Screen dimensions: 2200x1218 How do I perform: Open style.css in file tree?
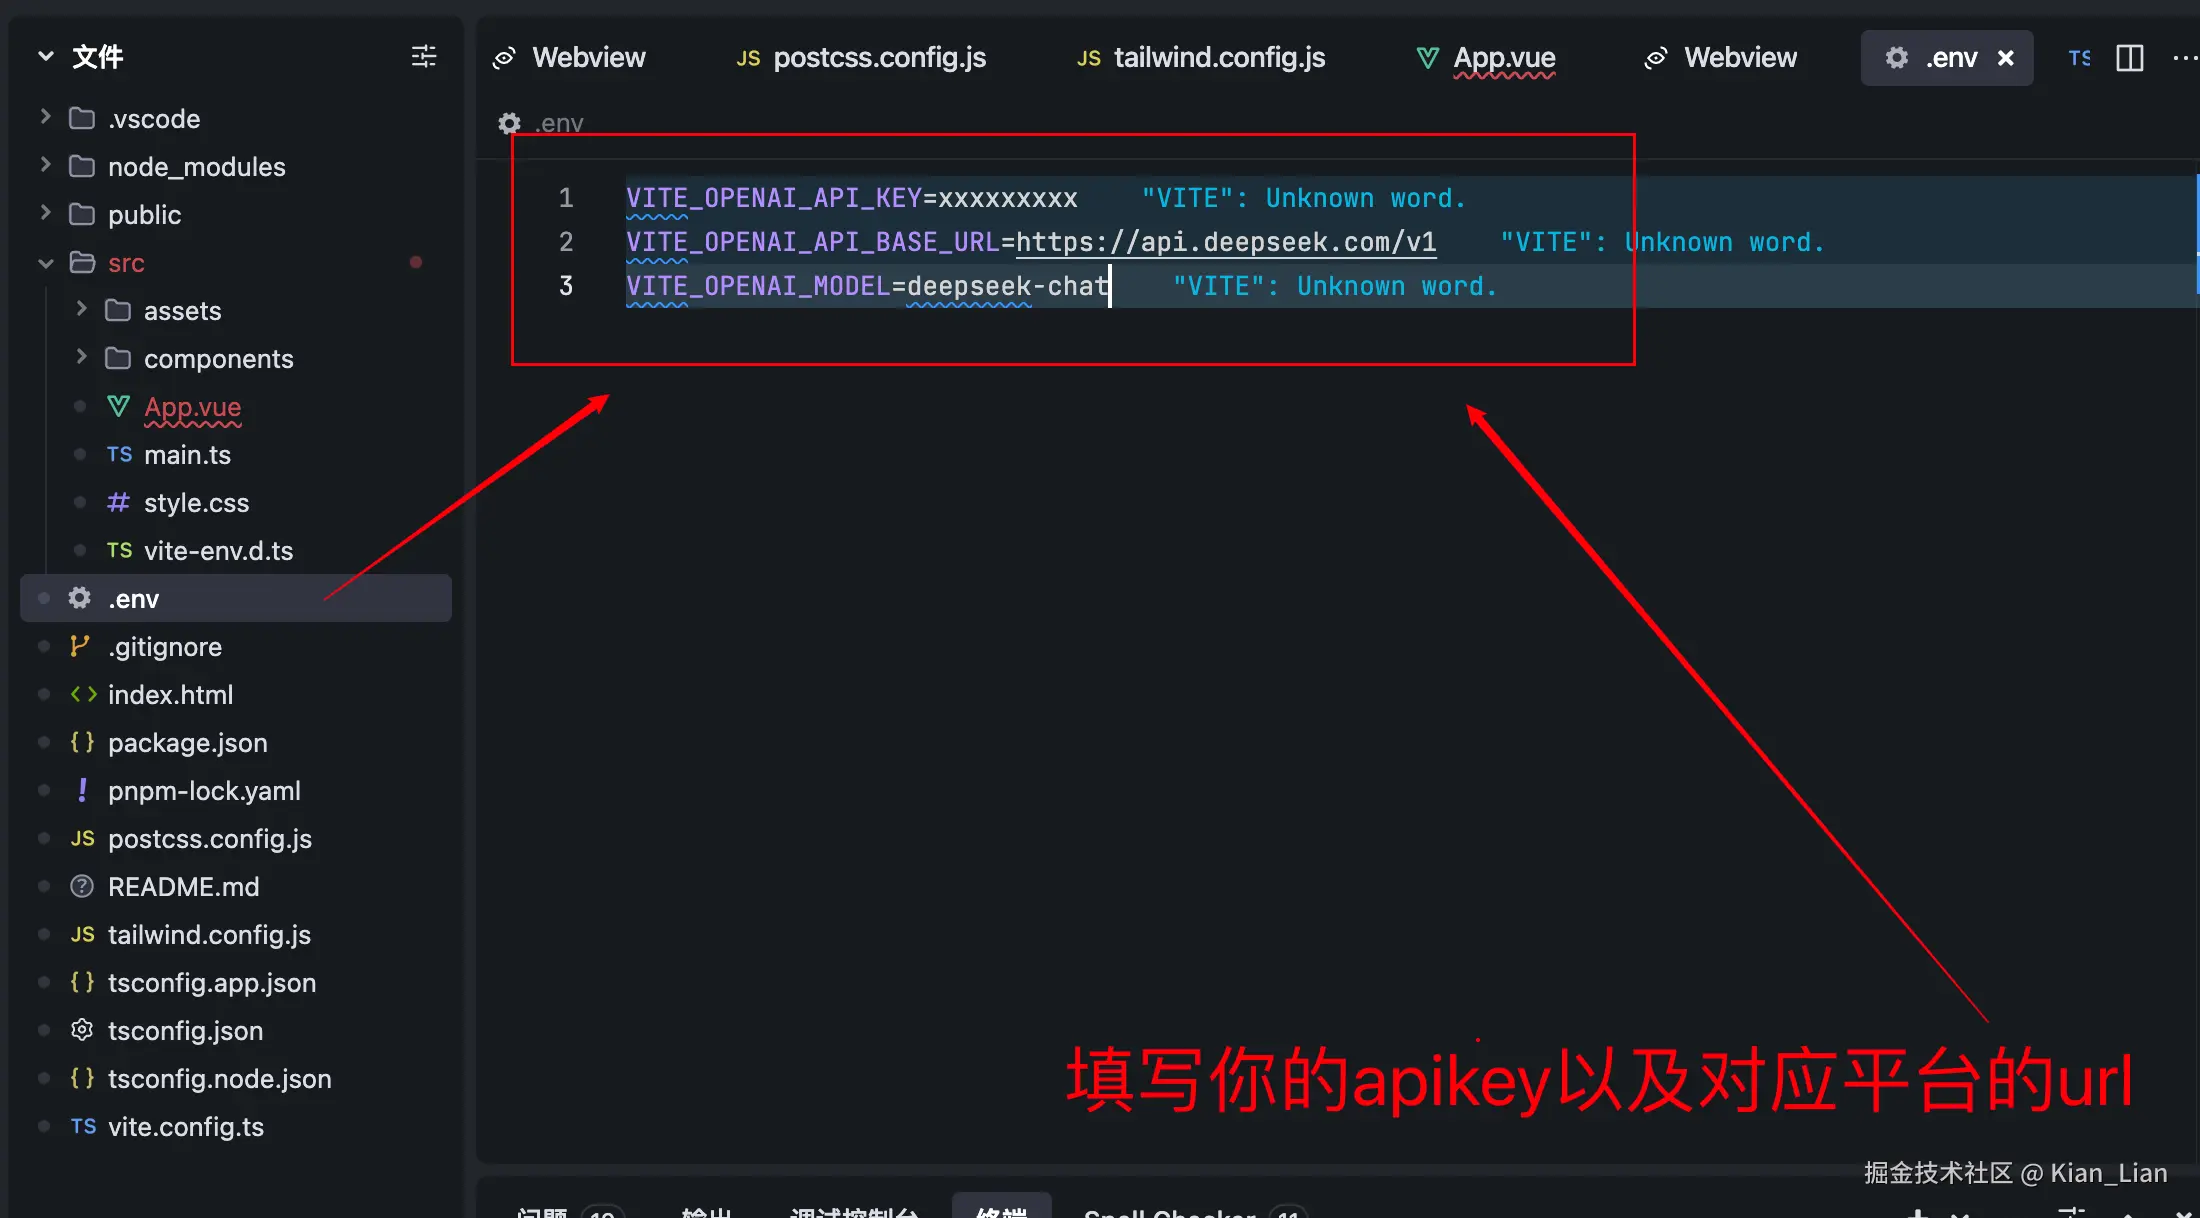pos(196,503)
